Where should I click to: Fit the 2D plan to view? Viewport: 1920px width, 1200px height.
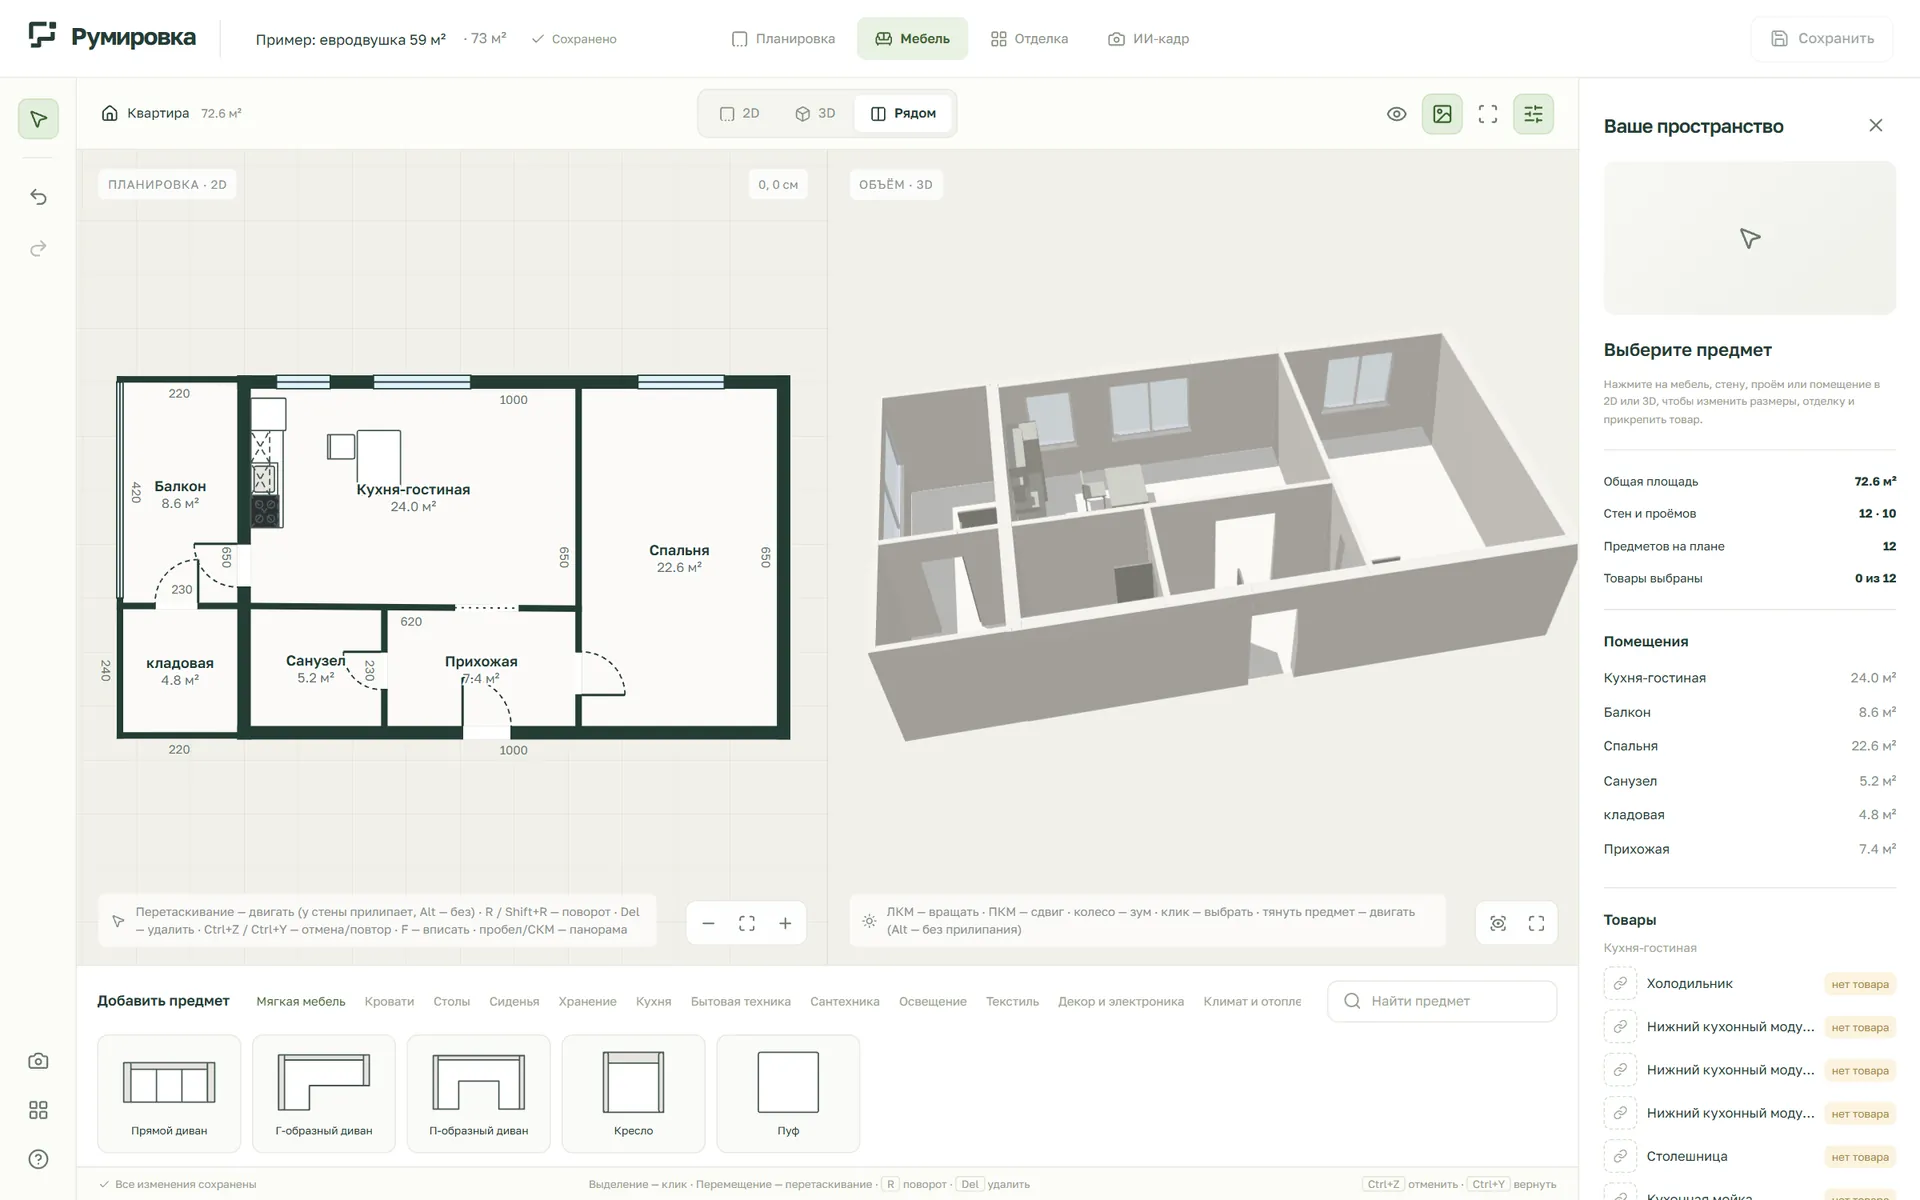pos(747,923)
